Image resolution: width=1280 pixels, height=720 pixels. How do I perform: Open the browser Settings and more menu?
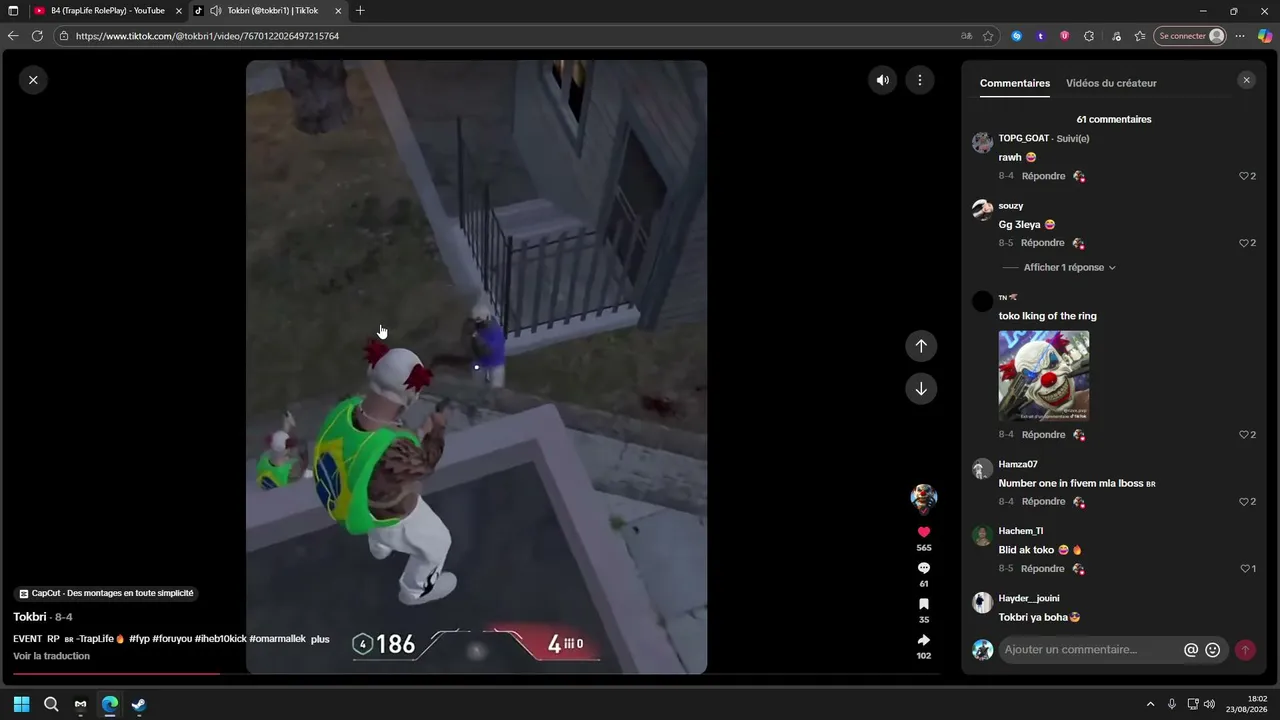click(x=1240, y=36)
